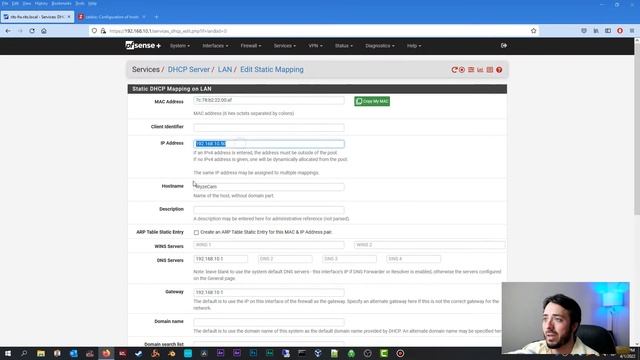This screenshot has width=640, height=360.
Task: Bookmark this page with the star icon
Action: click(533, 31)
